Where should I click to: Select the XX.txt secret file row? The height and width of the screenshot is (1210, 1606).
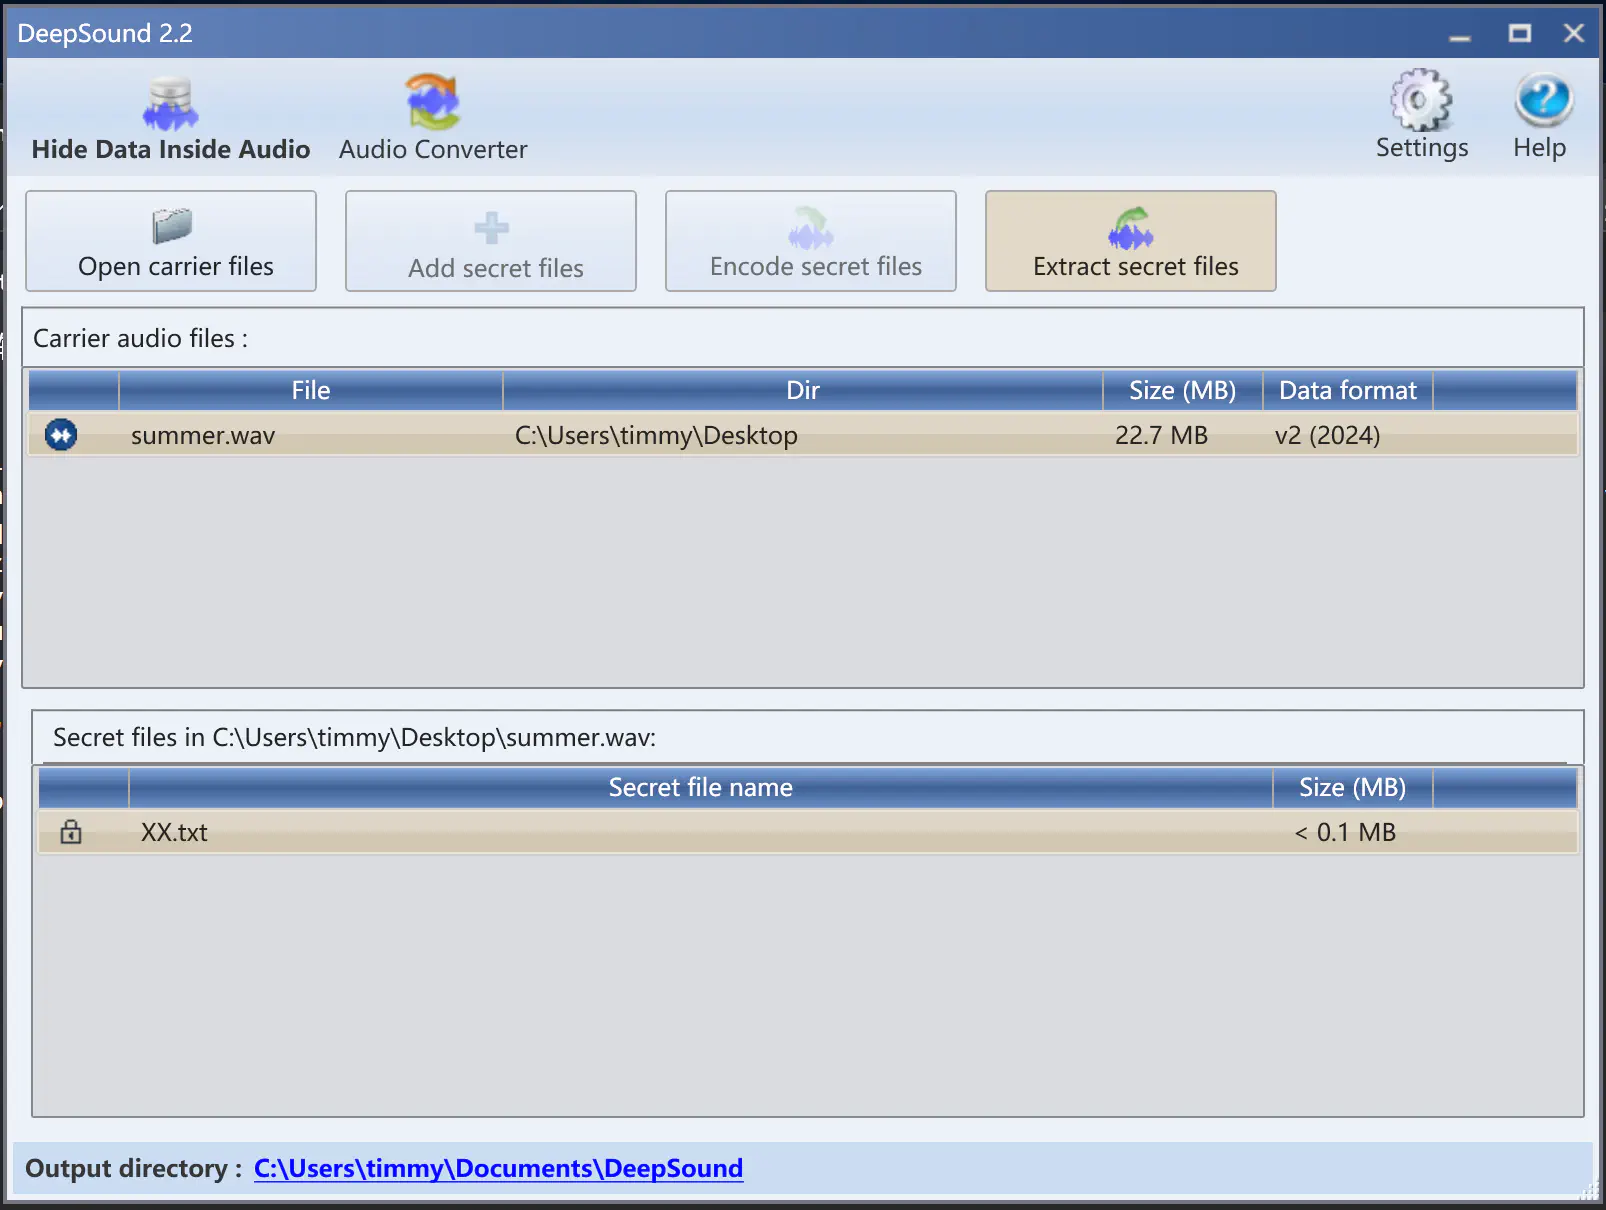(700, 832)
